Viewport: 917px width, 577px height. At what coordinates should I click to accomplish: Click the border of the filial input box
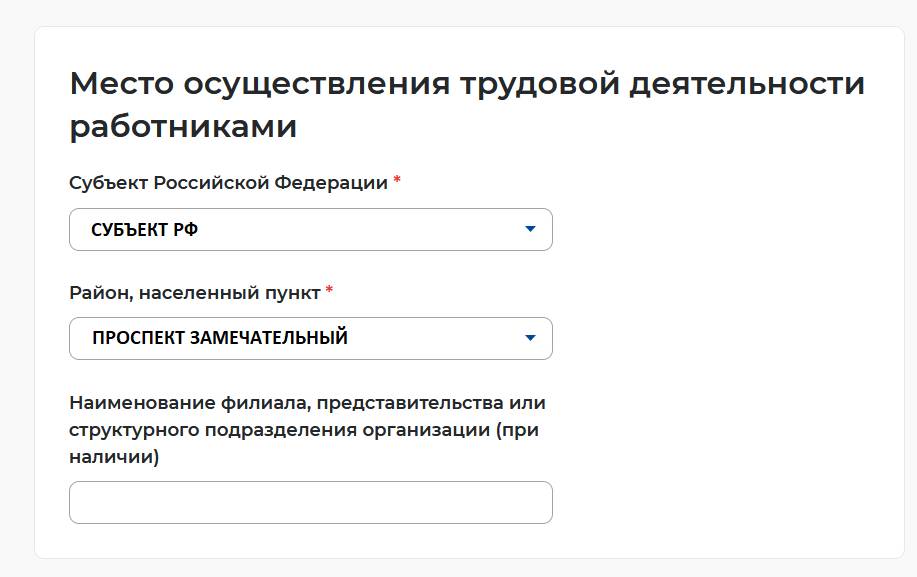click(x=310, y=484)
